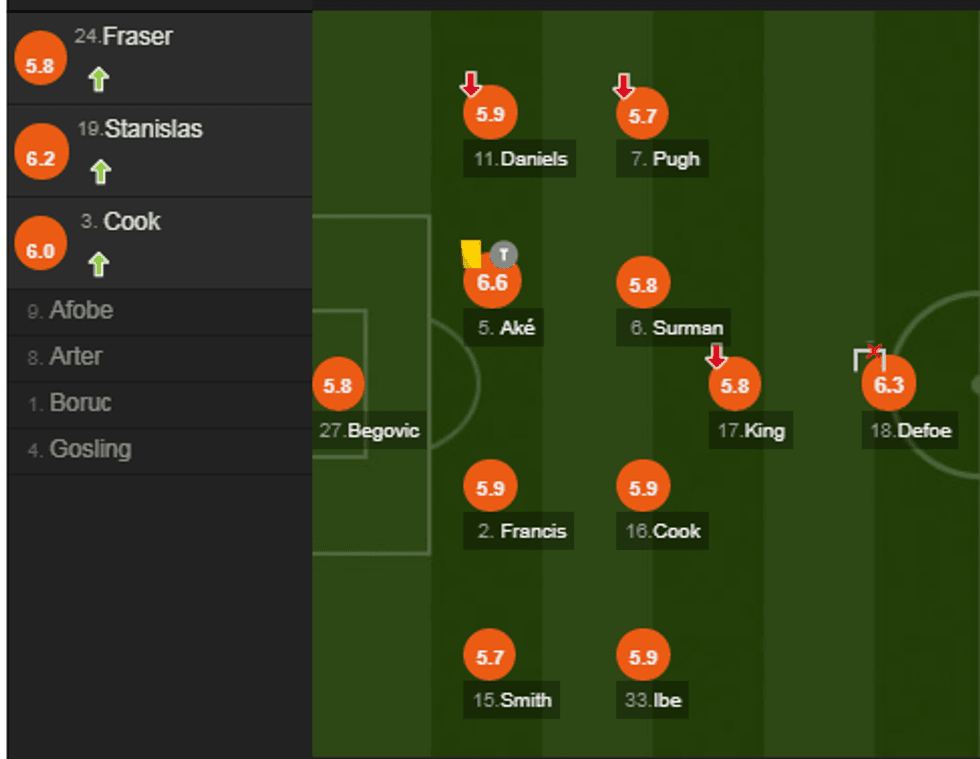Click the missed-goal icon above Defoe's rating

pyautogui.click(x=869, y=356)
